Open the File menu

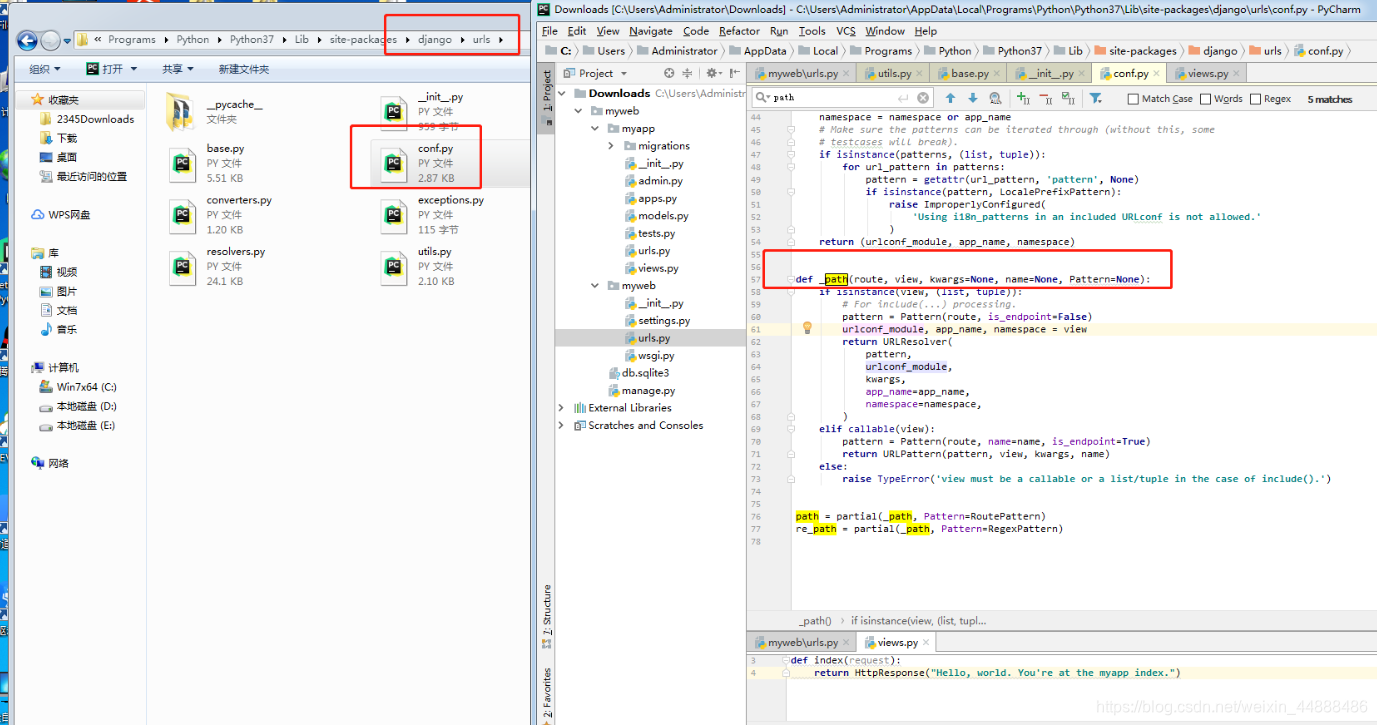click(550, 31)
